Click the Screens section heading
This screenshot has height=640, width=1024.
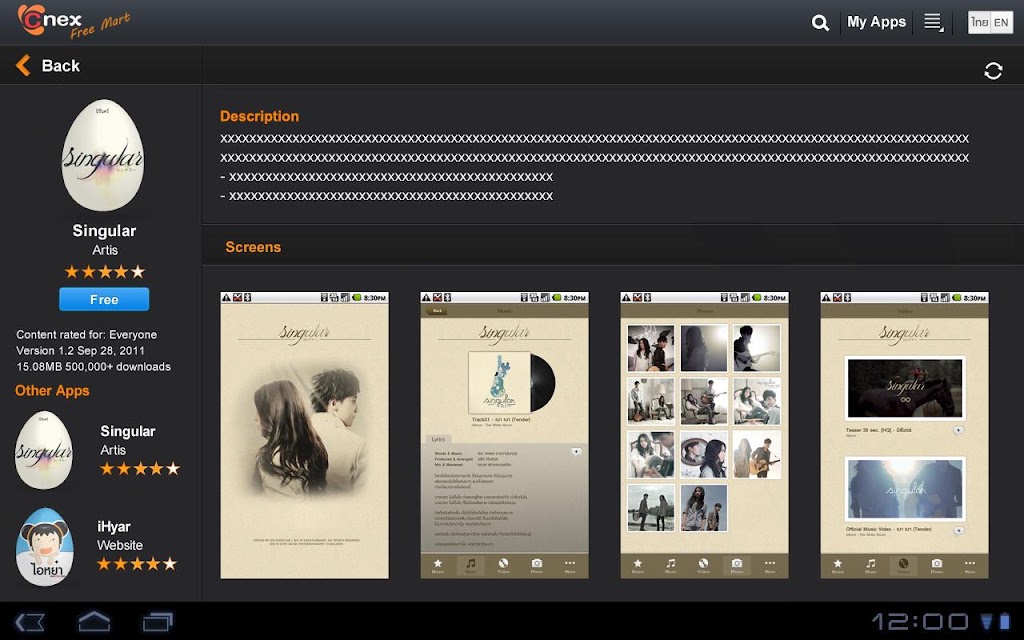coord(253,247)
